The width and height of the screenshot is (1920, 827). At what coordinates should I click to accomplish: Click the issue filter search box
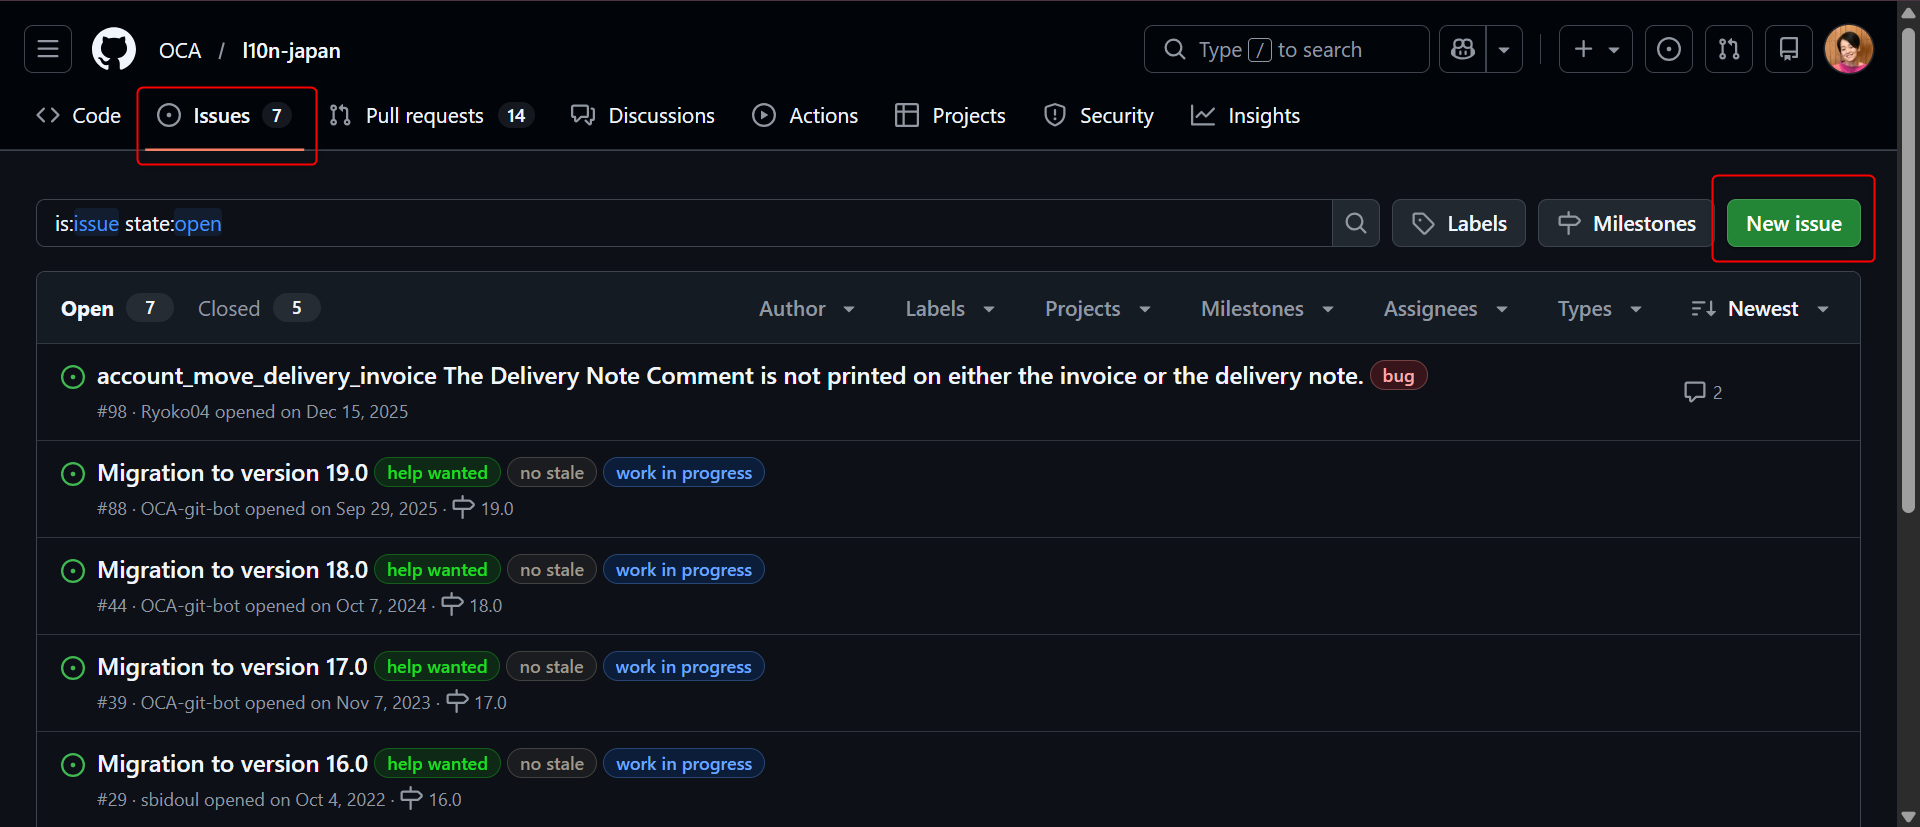click(x=684, y=223)
